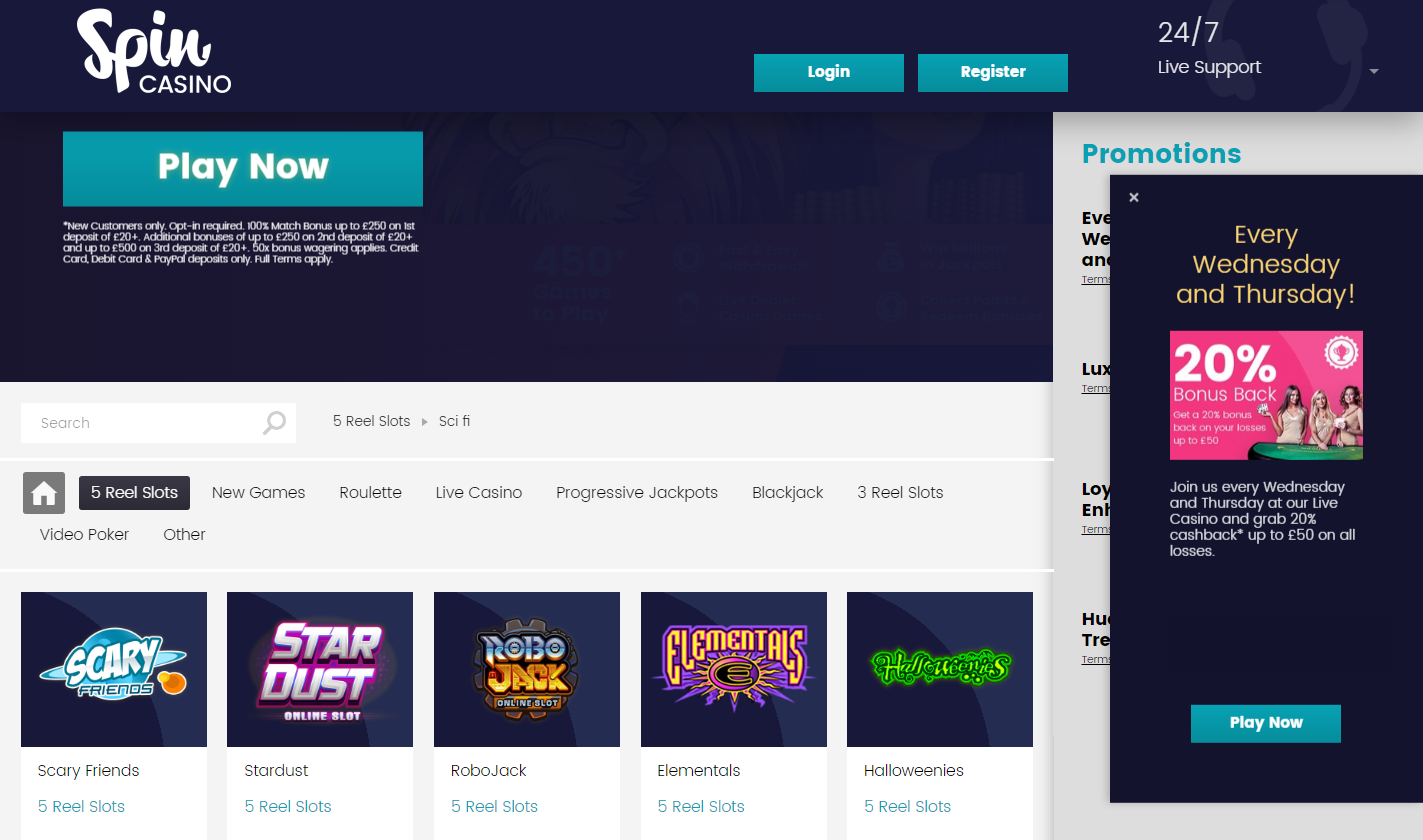Open the Register button
Viewport: 1423px width, 840px height.
[x=993, y=72]
